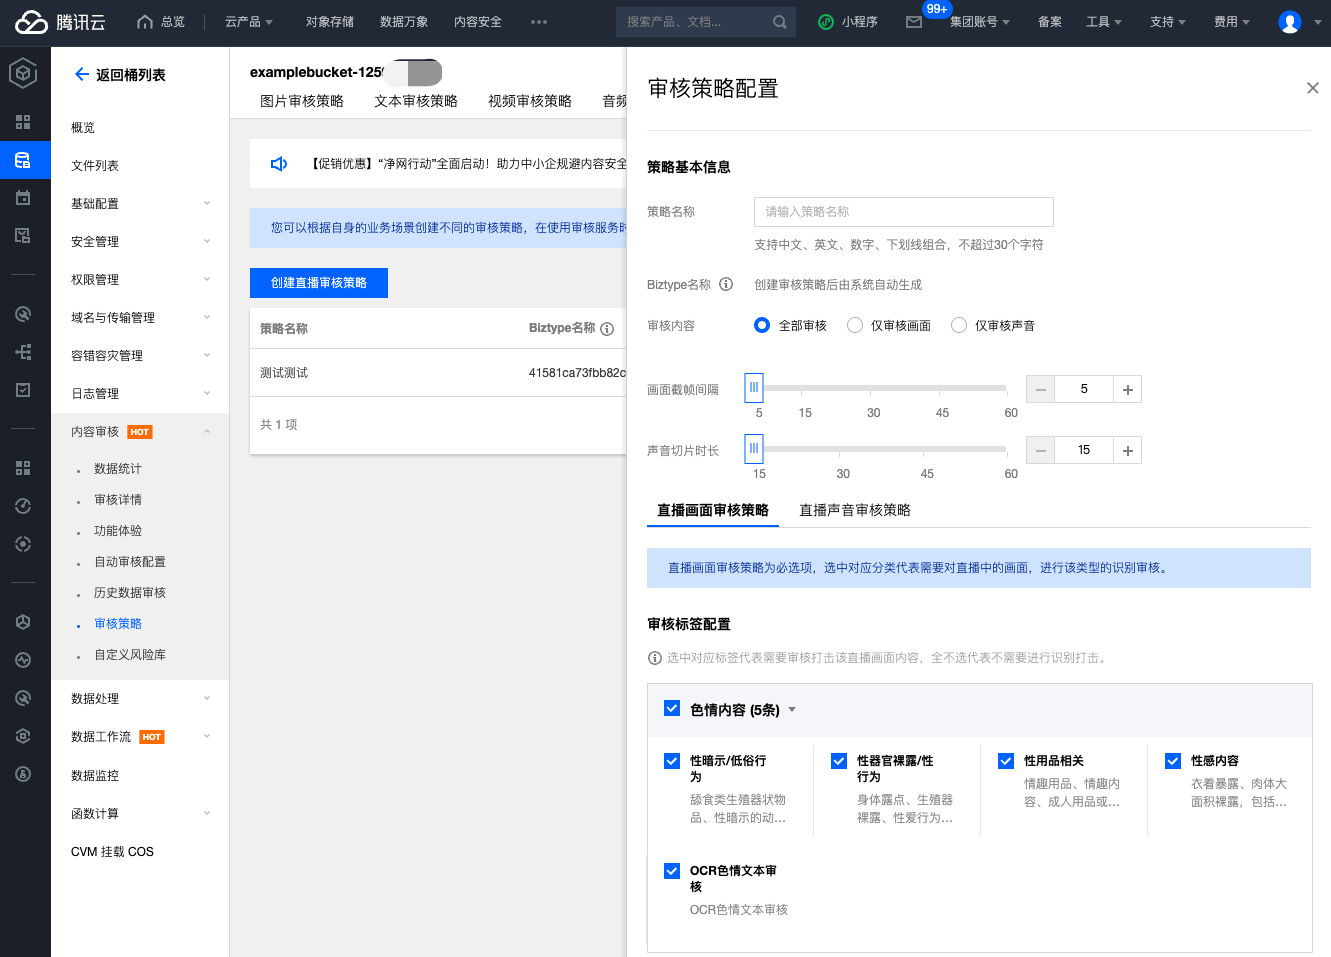This screenshot has width=1331, height=957.
Task: Increase 声音切片时长 with plus button
Action: (x=1128, y=450)
